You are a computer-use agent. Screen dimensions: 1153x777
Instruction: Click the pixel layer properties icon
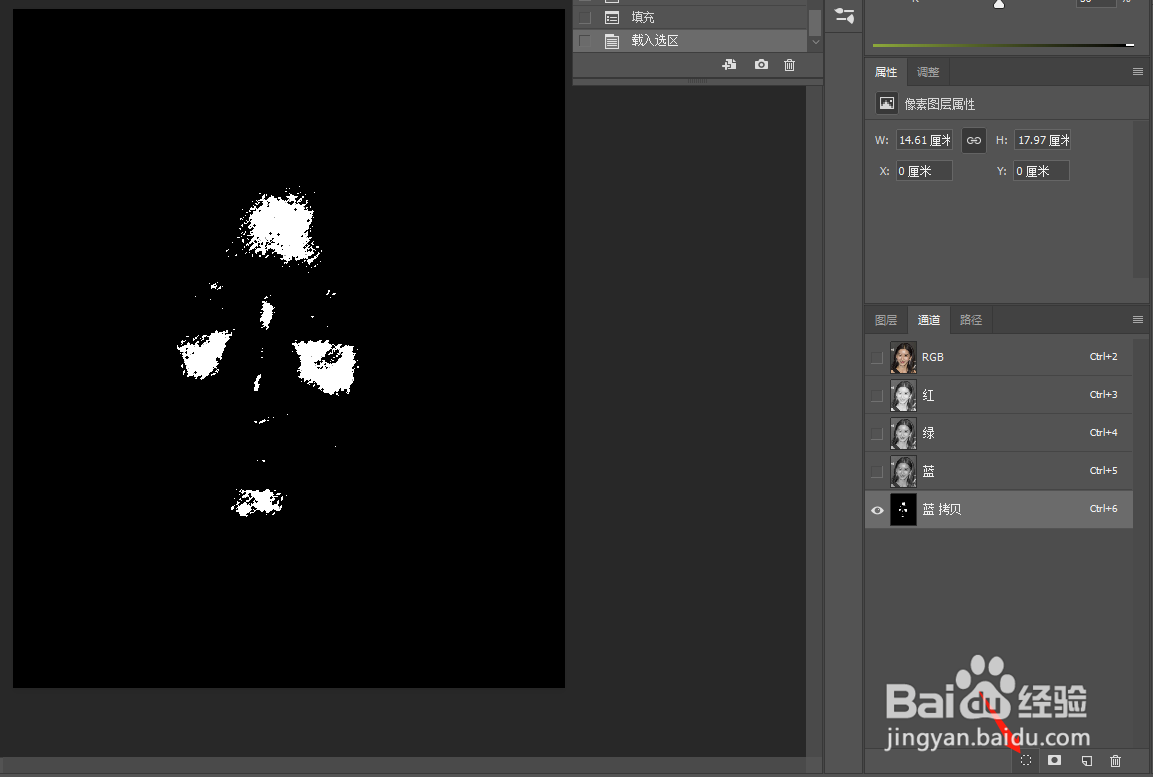(x=887, y=104)
